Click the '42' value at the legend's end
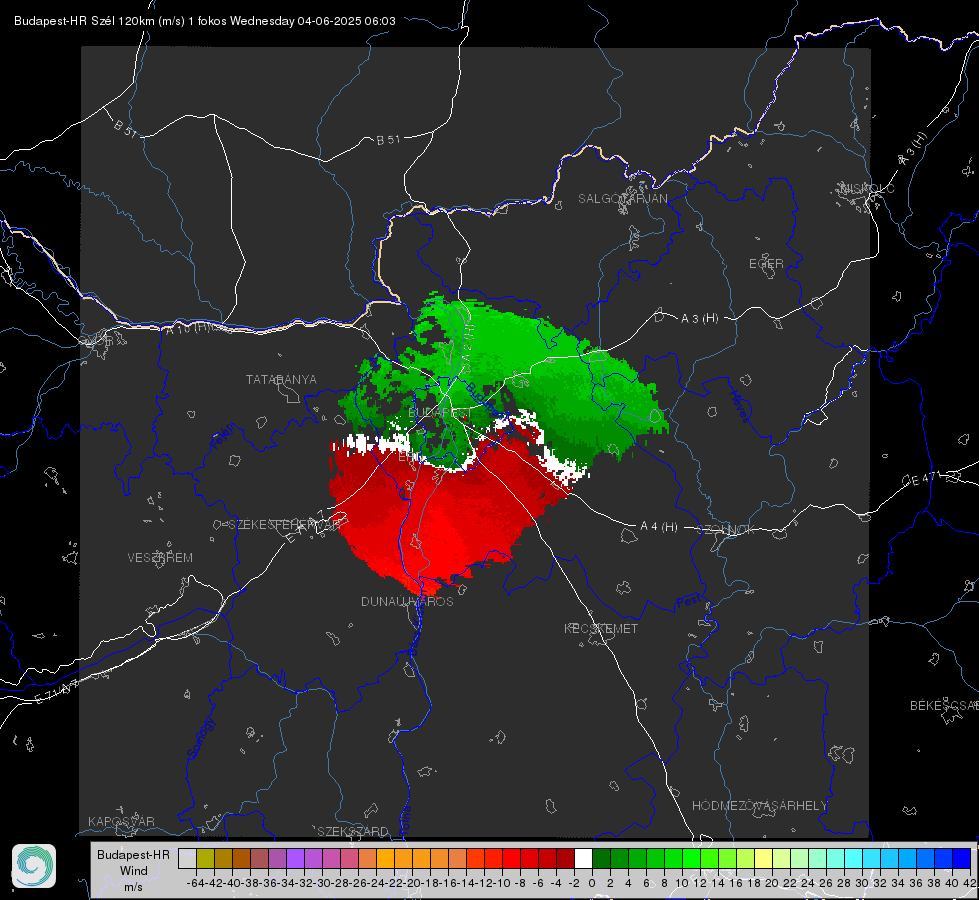The height and width of the screenshot is (900, 979). pyautogui.click(x=969, y=883)
